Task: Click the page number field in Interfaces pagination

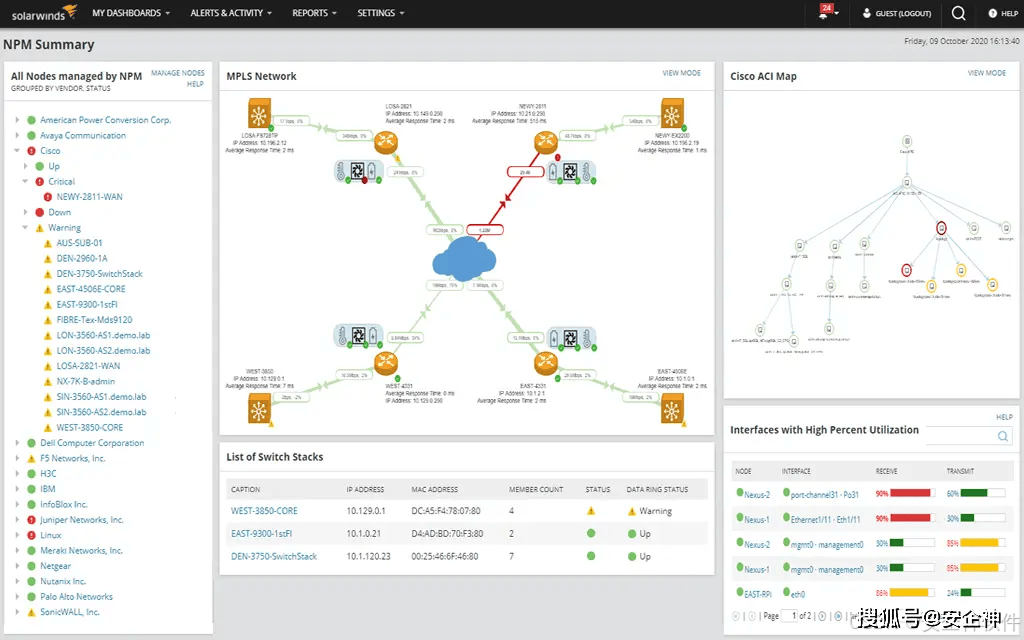Action: coord(790,616)
